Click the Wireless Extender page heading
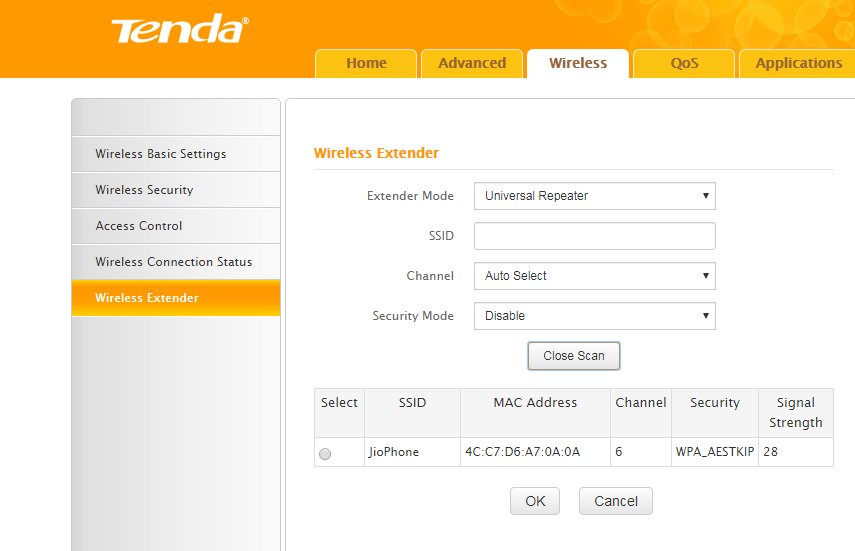This screenshot has height=551, width=855. (376, 153)
